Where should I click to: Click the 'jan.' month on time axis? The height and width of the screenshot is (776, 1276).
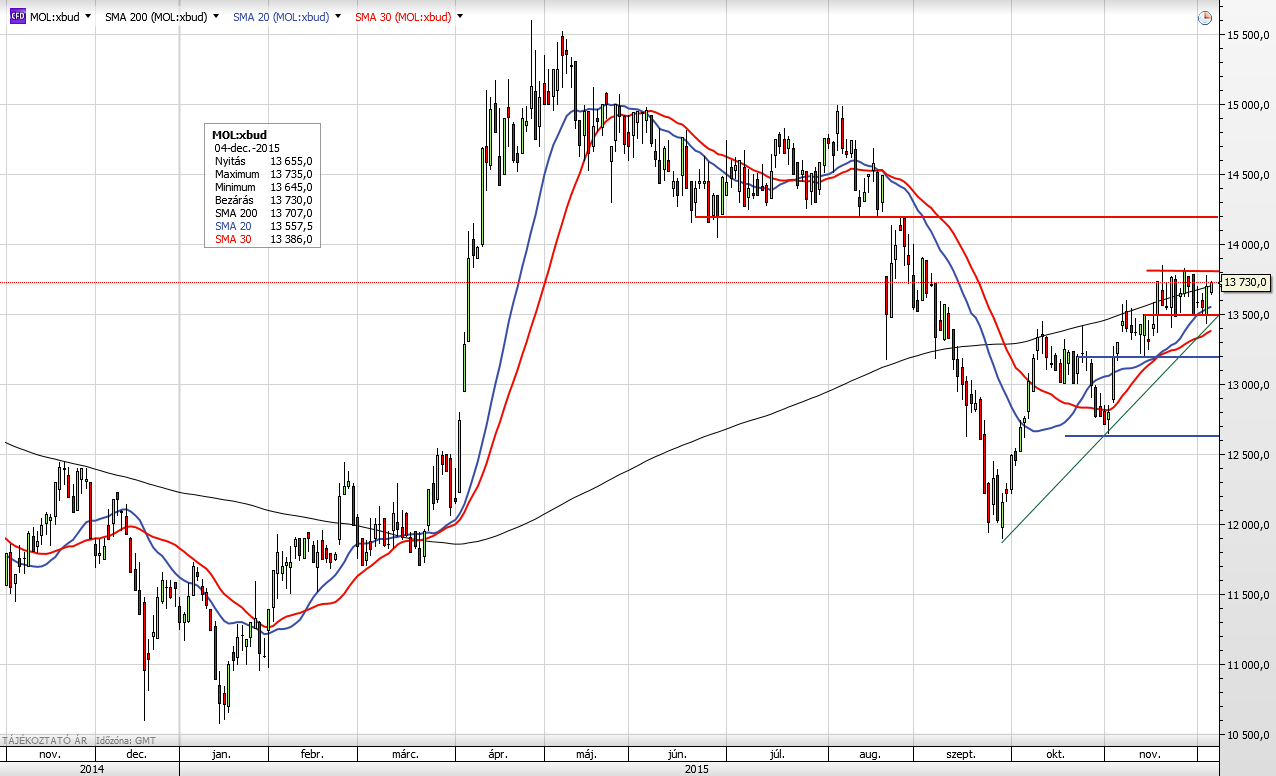tap(221, 754)
